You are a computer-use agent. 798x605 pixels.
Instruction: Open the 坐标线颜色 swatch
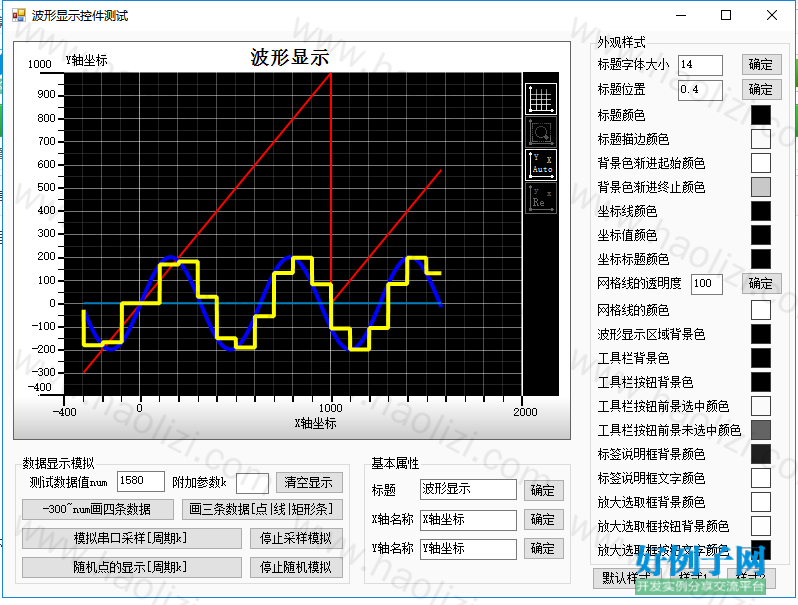click(761, 211)
